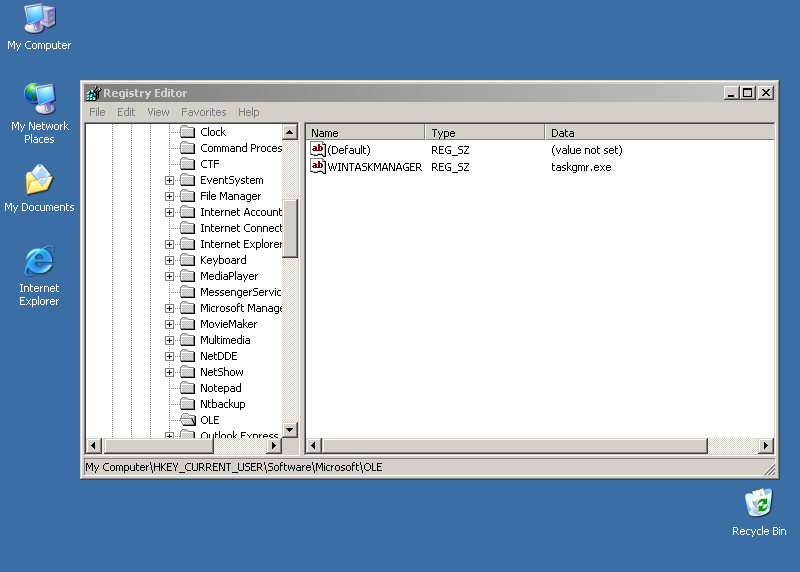Select the NetShow key label
This screenshot has height=572, width=800.
[x=221, y=372]
